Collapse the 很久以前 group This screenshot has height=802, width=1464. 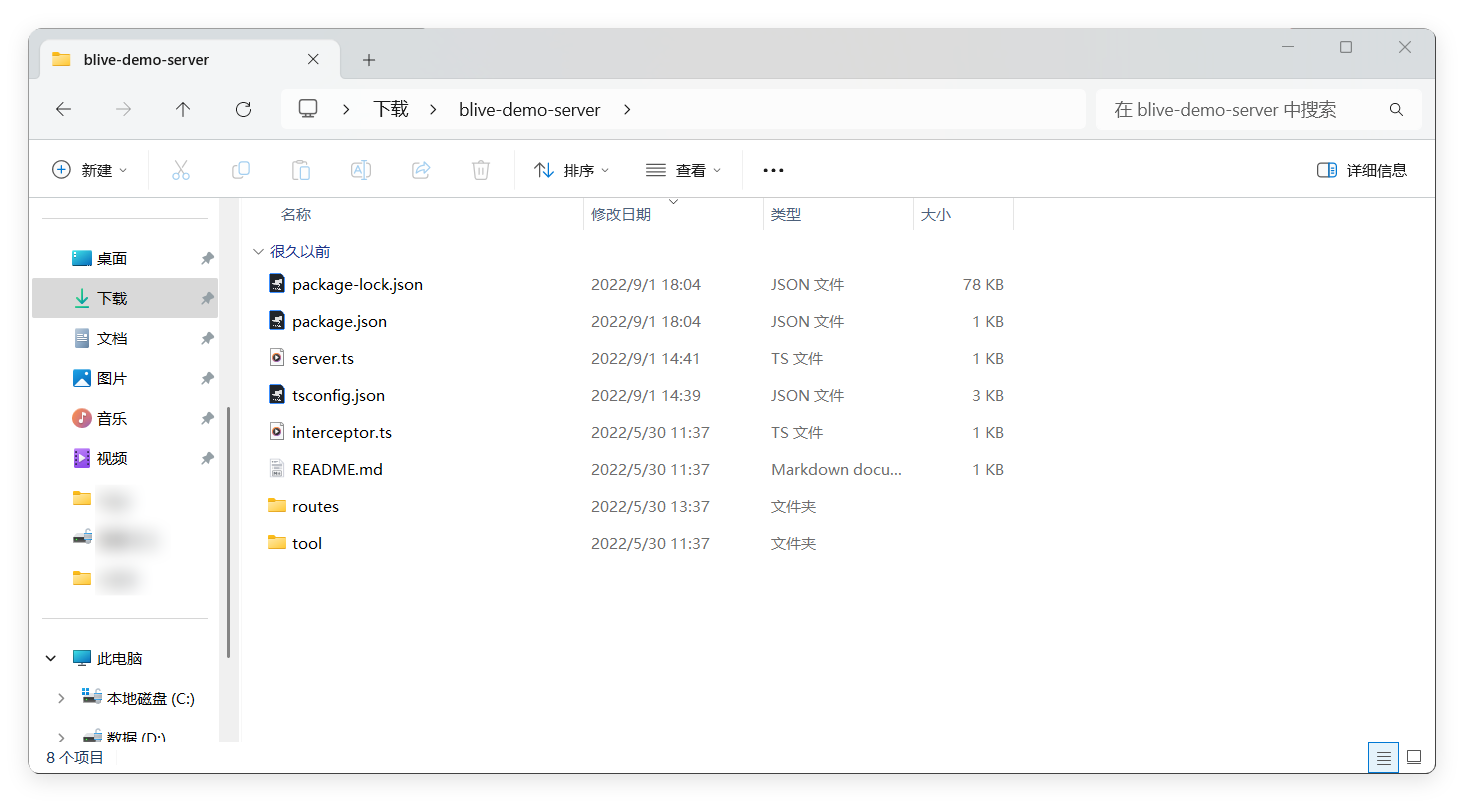259,252
